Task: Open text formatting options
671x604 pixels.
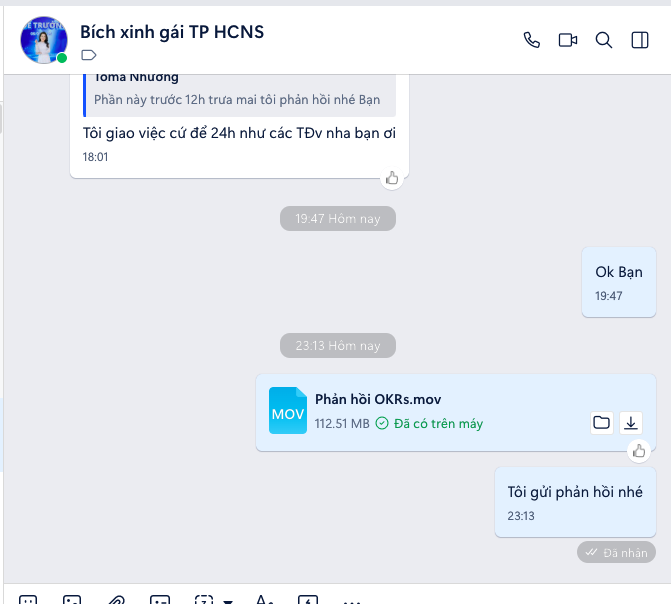Action: coord(264,599)
